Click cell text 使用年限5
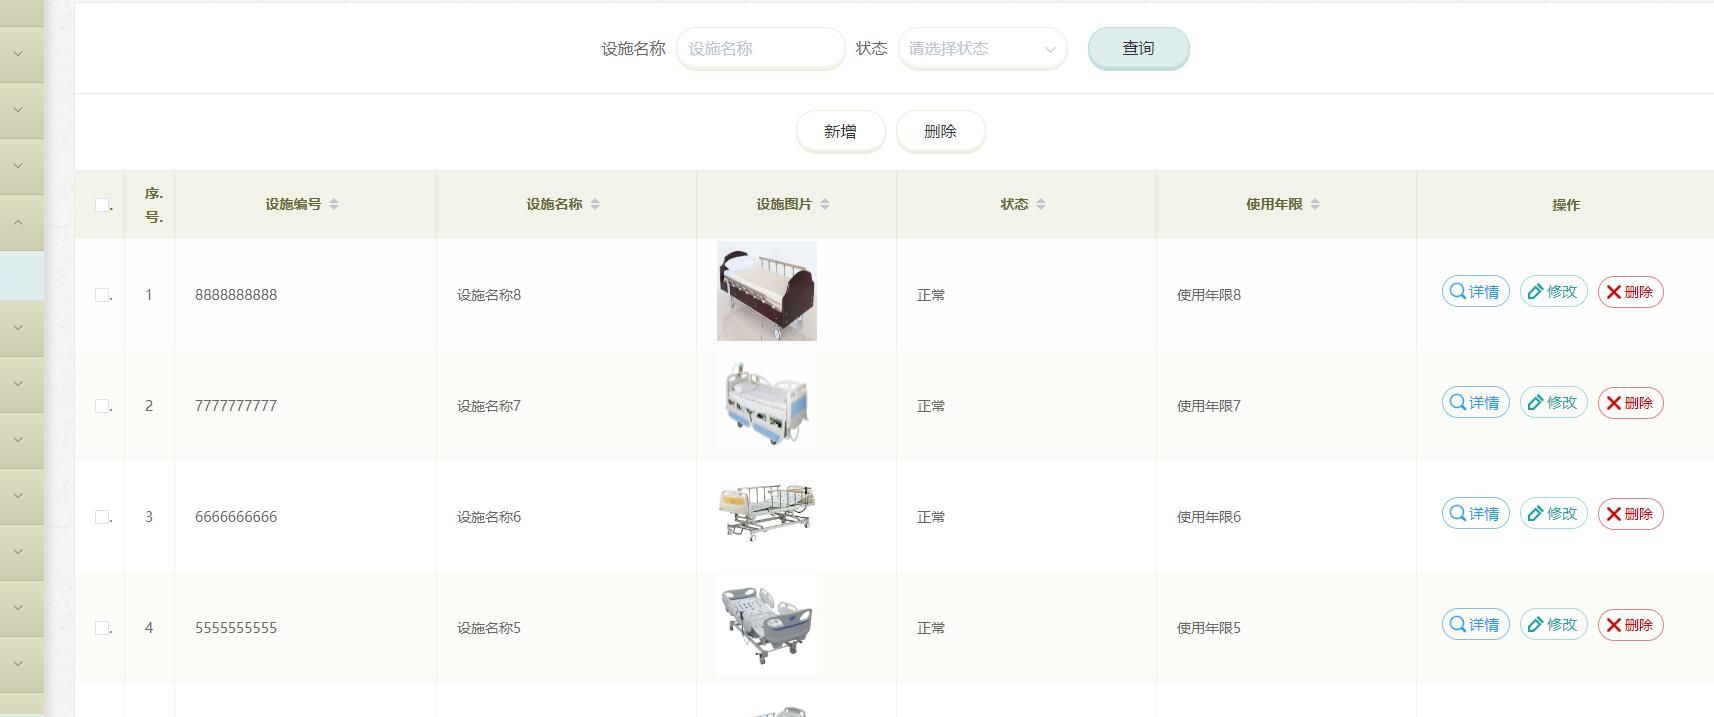 coord(1209,628)
